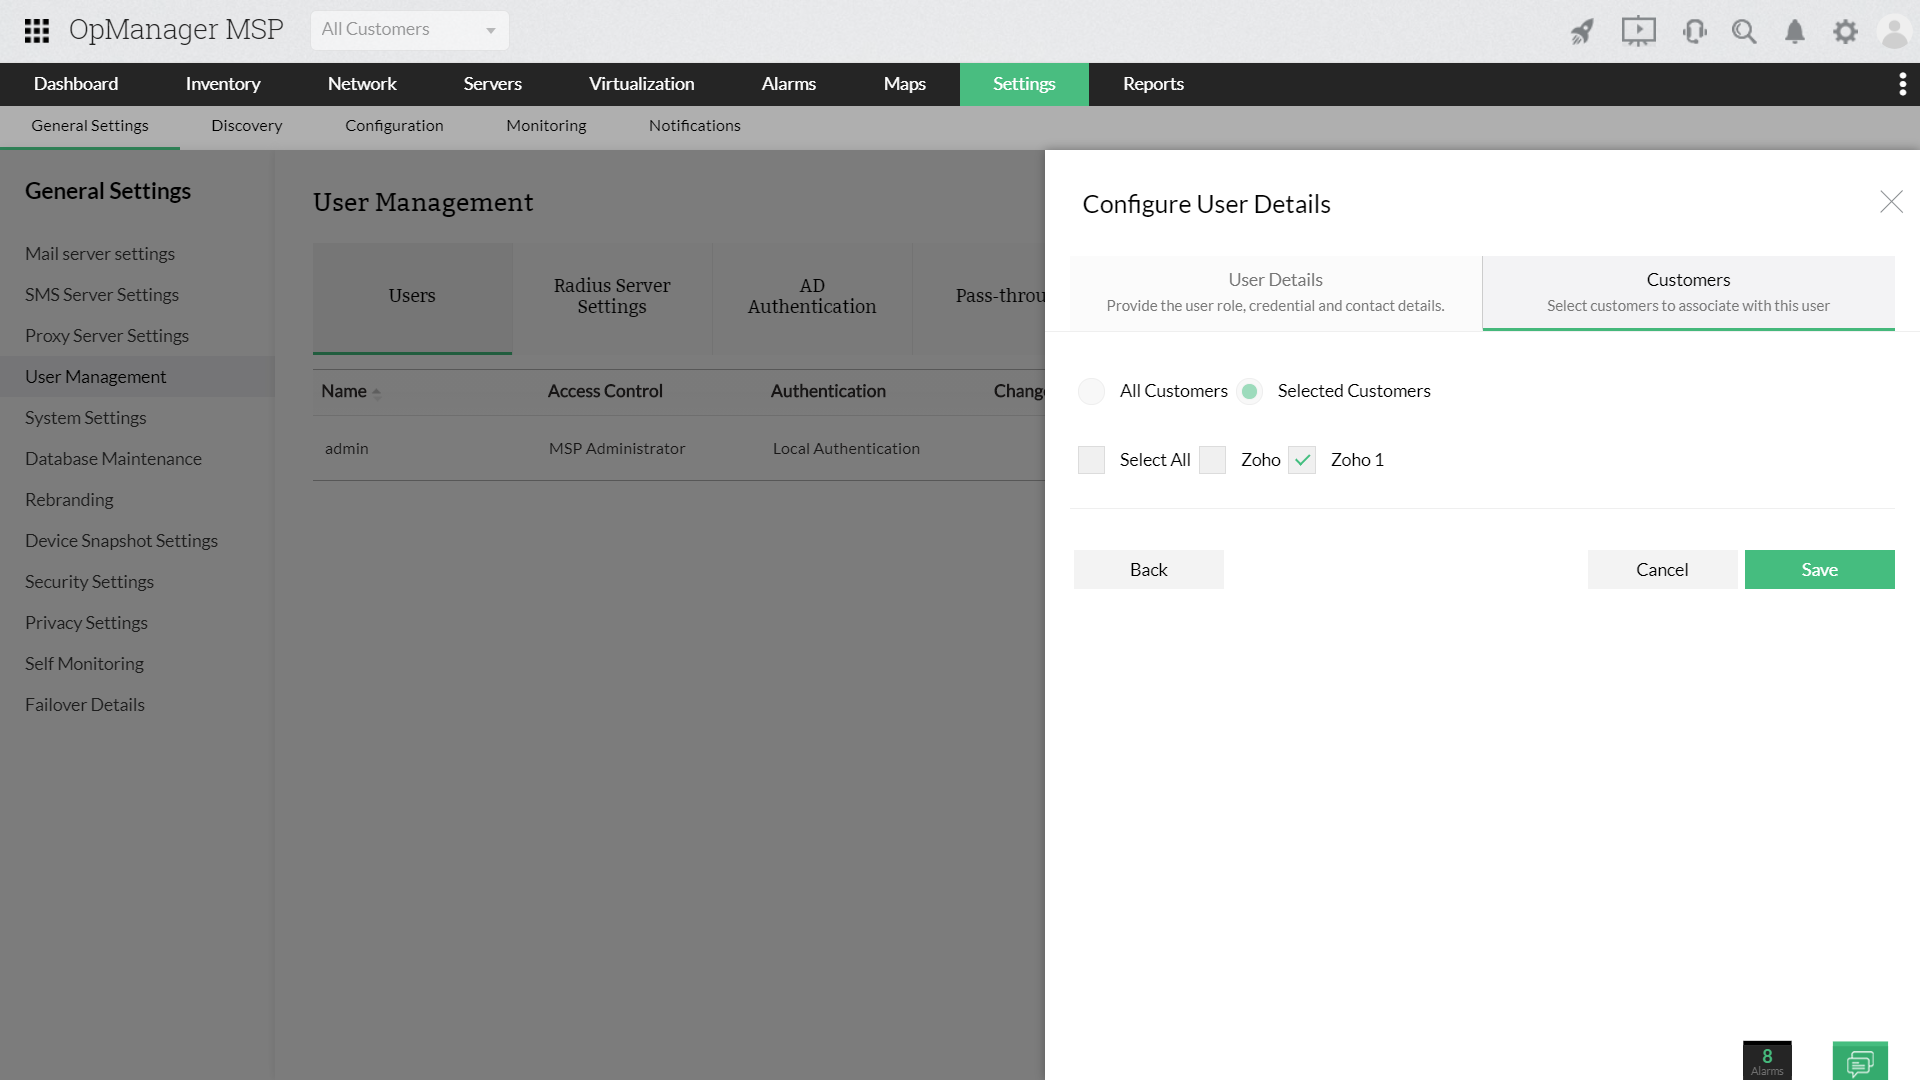Open the 8 Alarms counter badge
Image resolution: width=1920 pixels, height=1080 pixels.
tap(1767, 1061)
